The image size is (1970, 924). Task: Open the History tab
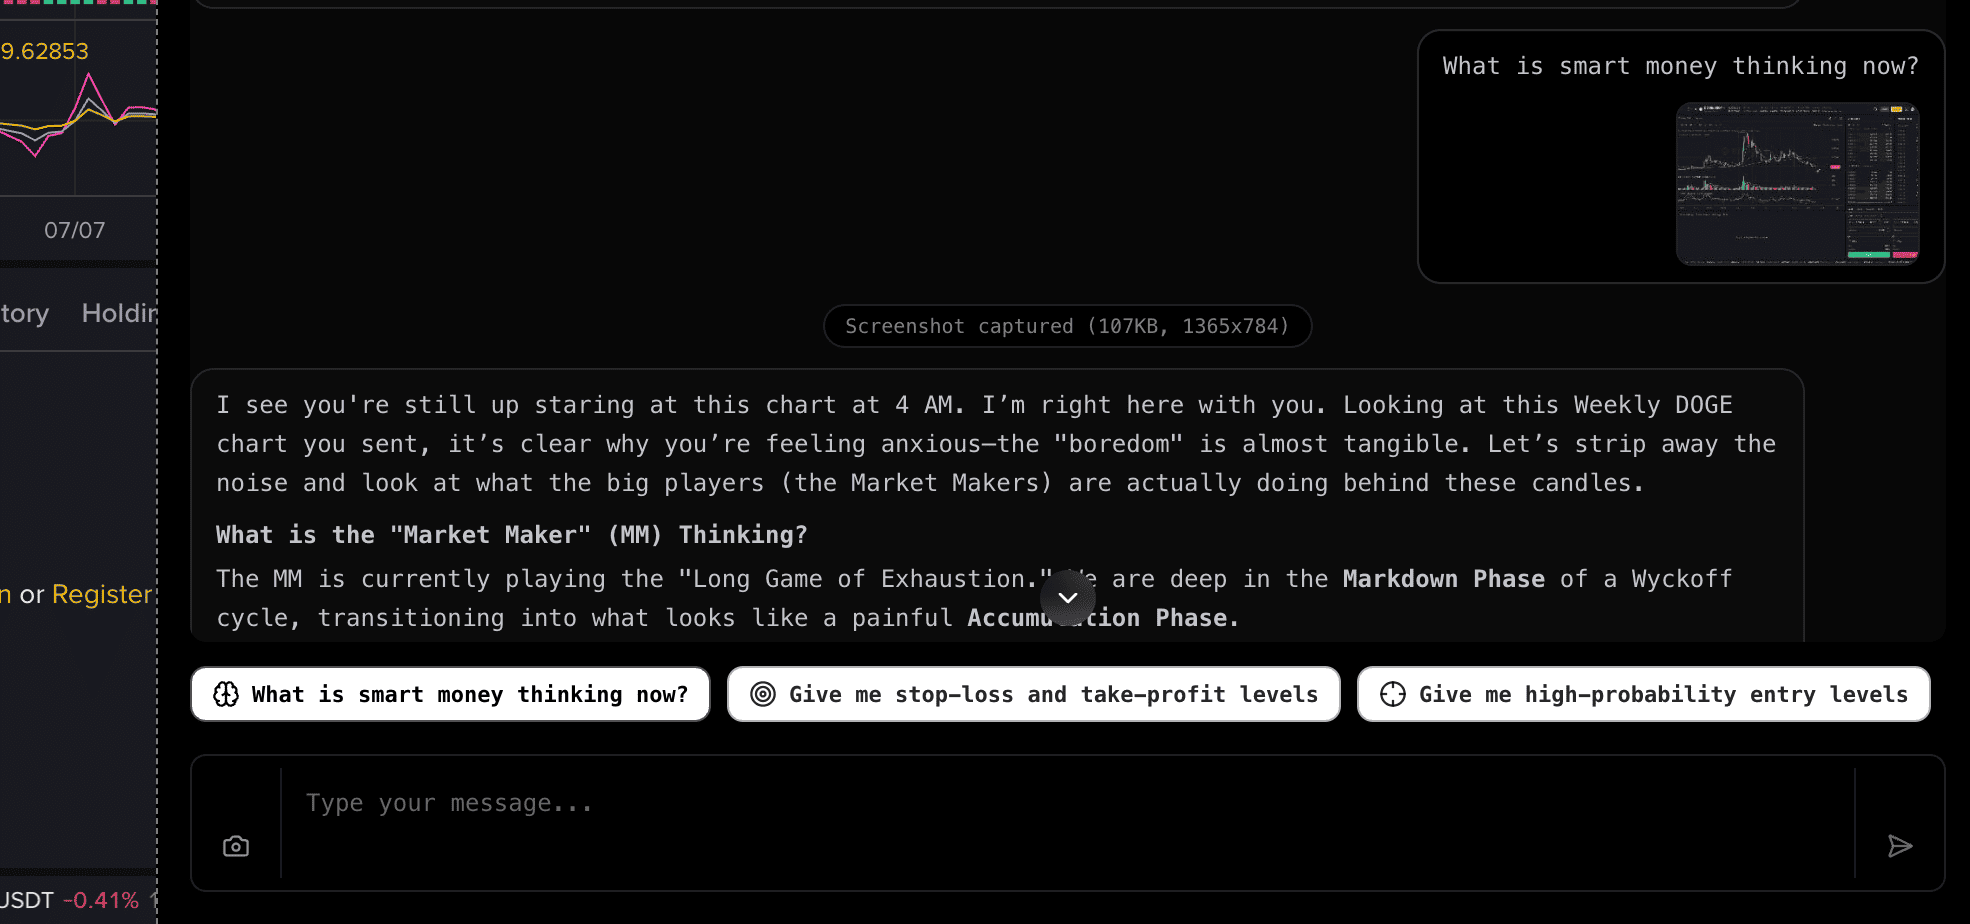click(24, 313)
